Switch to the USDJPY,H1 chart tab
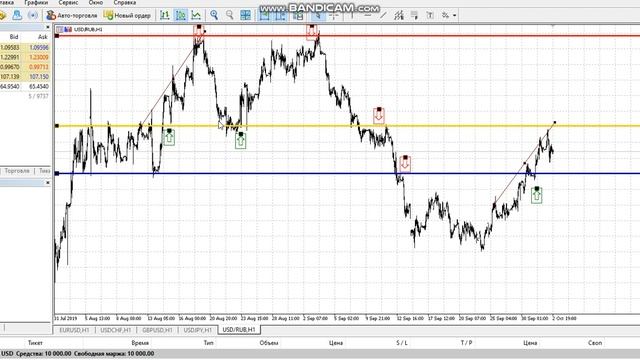The width and height of the screenshot is (640, 360). pyautogui.click(x=198, y=330)
